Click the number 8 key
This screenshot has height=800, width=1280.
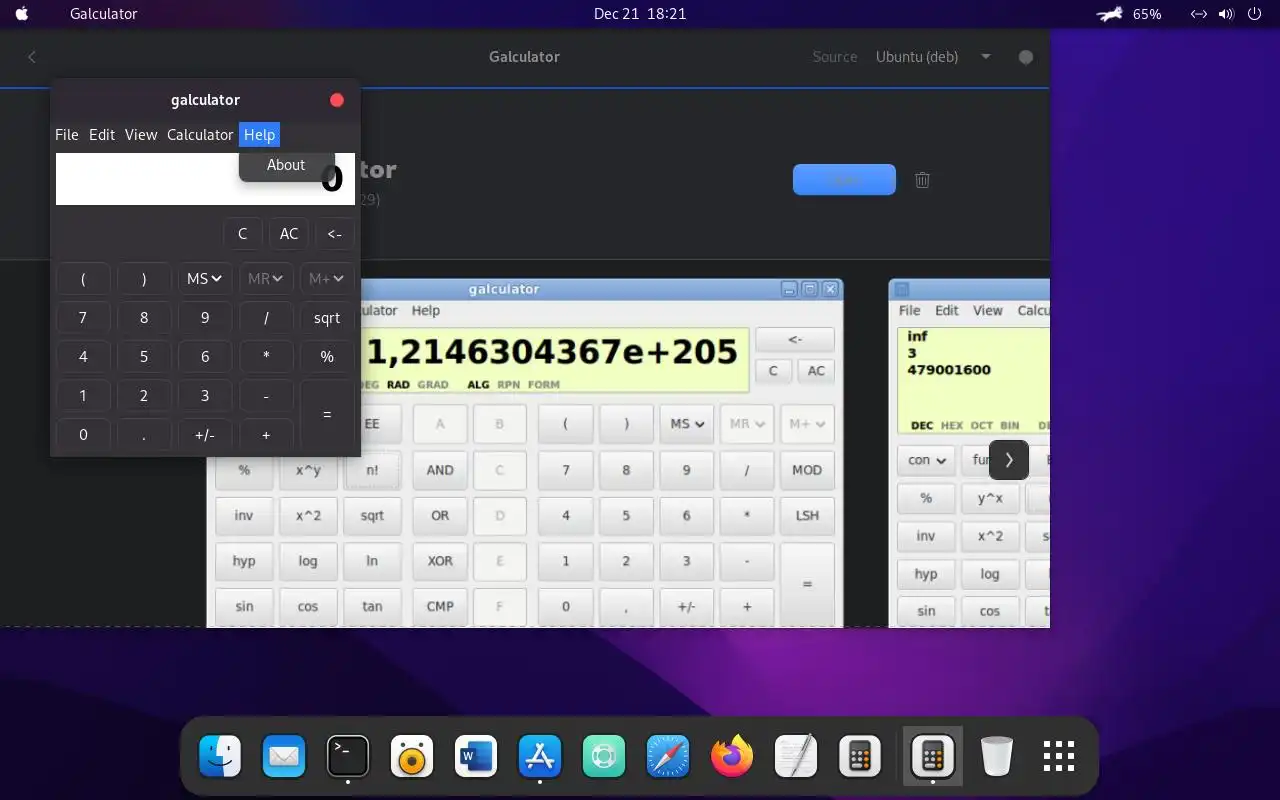tap(144, 318)
